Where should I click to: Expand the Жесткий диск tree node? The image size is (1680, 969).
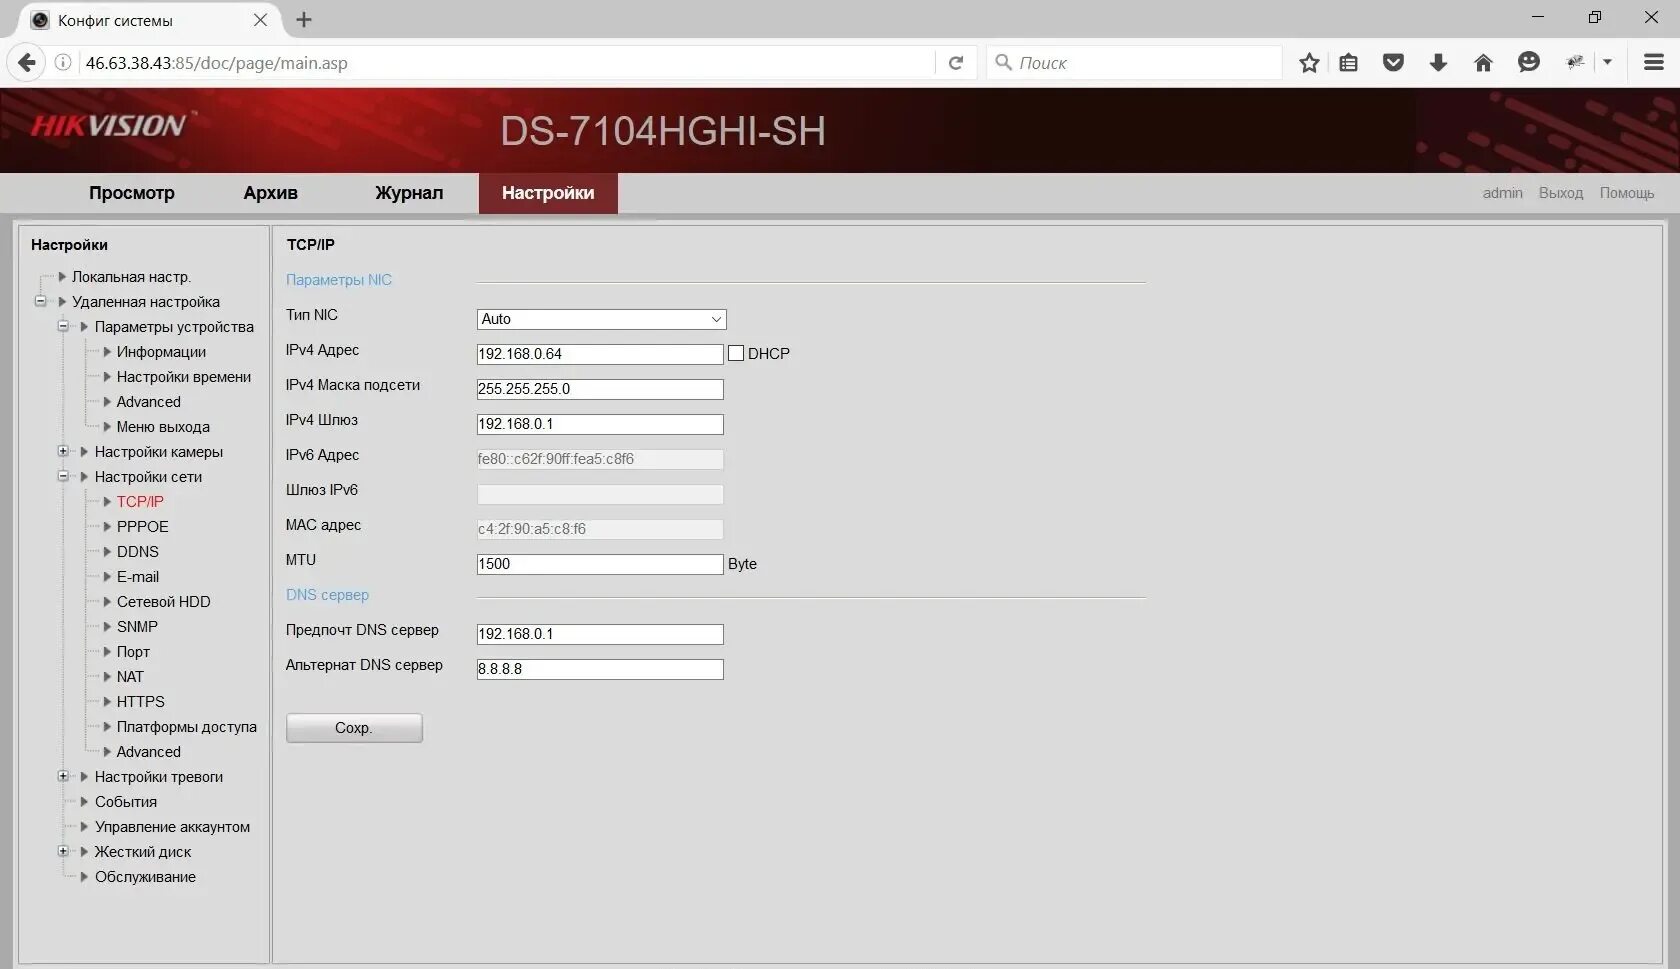[63, 851]
